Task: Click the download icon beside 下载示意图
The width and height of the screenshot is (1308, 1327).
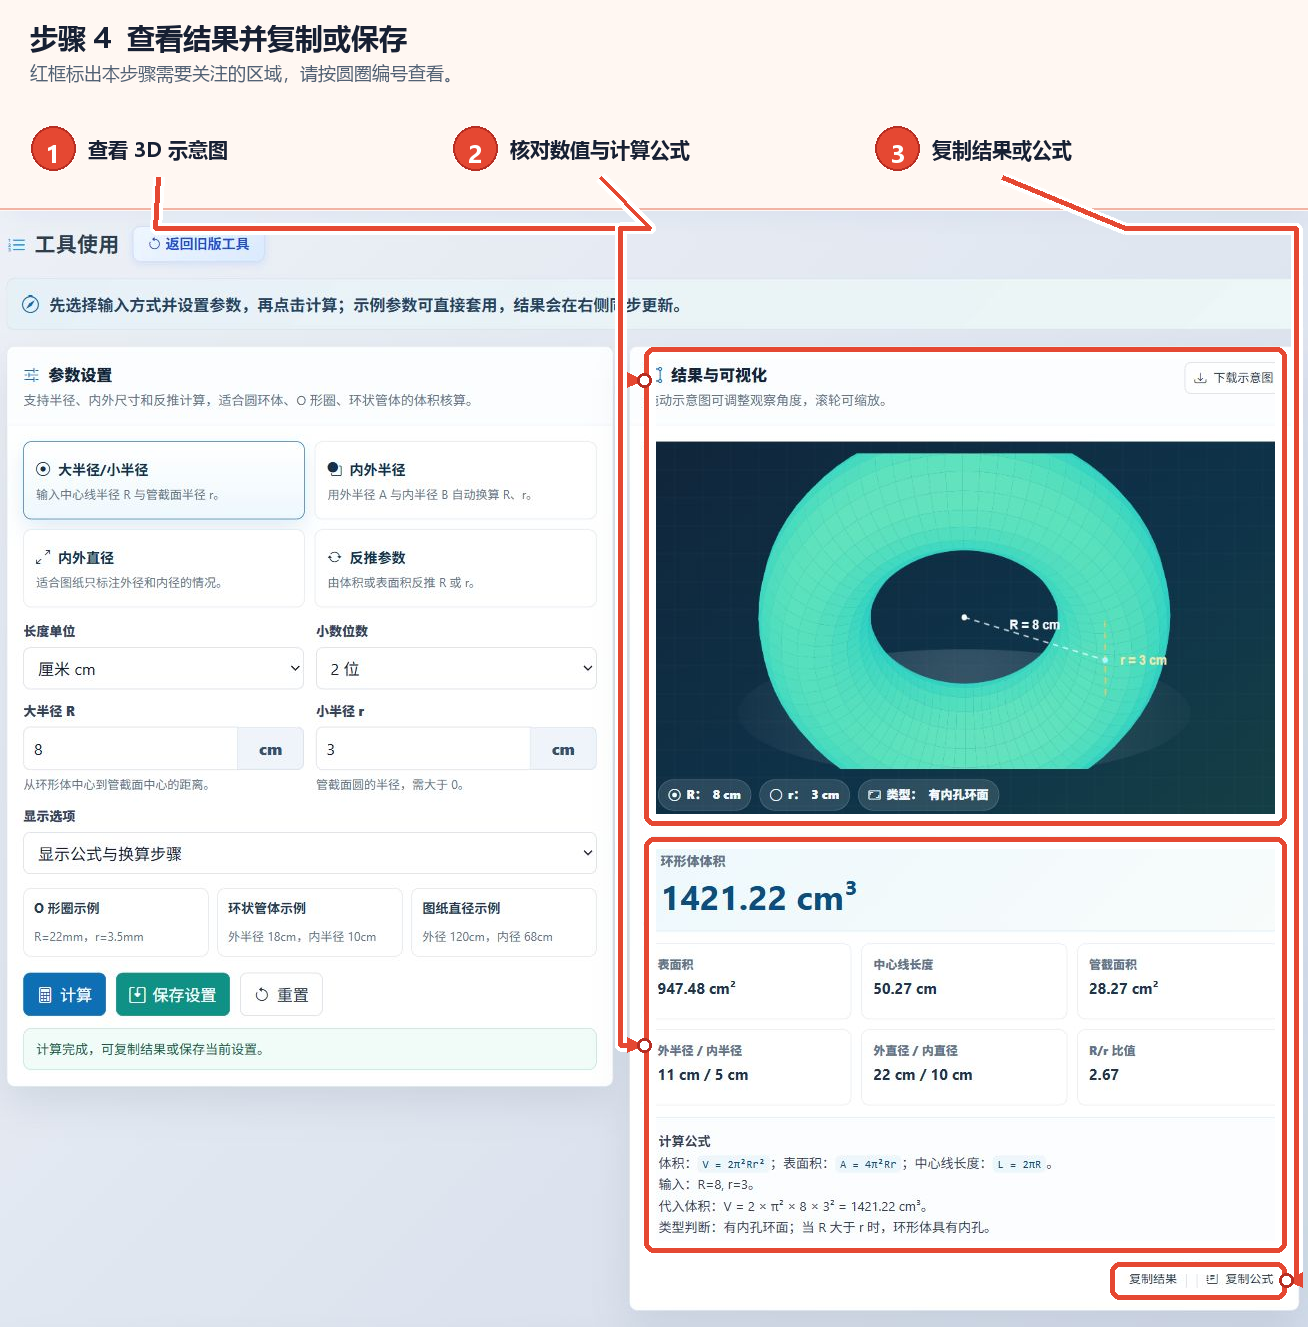Action: click(1200, 378)
